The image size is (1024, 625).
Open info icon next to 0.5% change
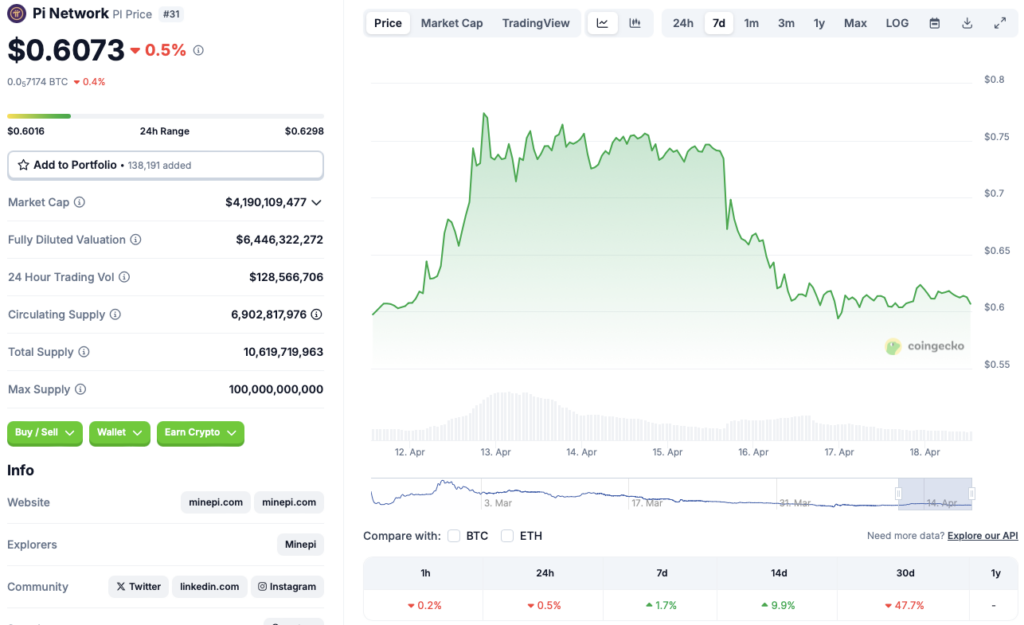click(x=199, y=50)
